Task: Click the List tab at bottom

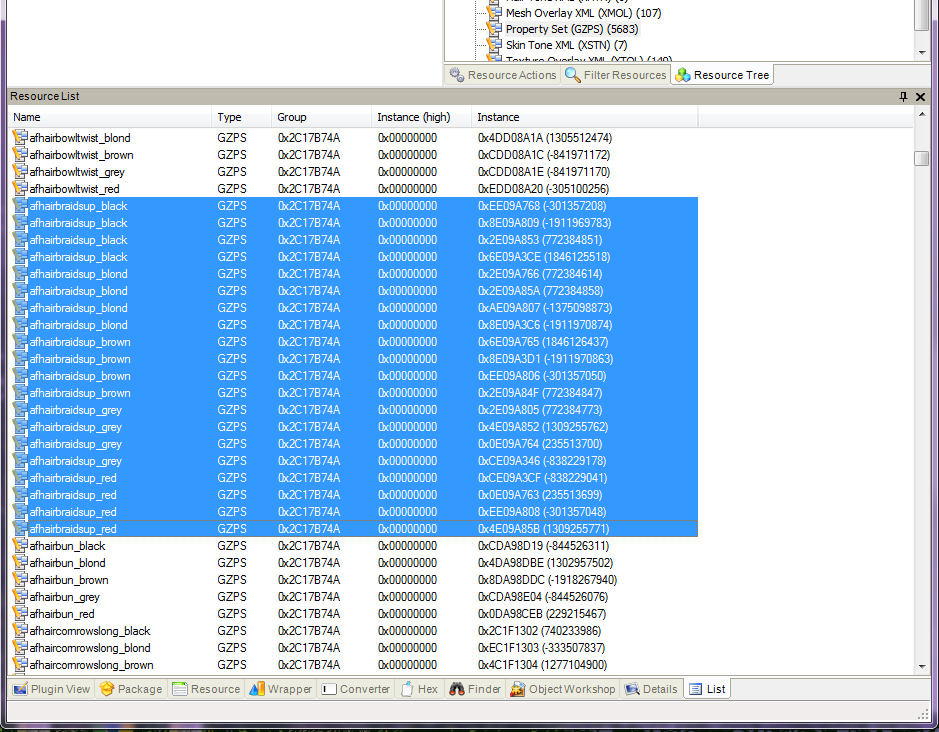Action: (x=707, y=689)
